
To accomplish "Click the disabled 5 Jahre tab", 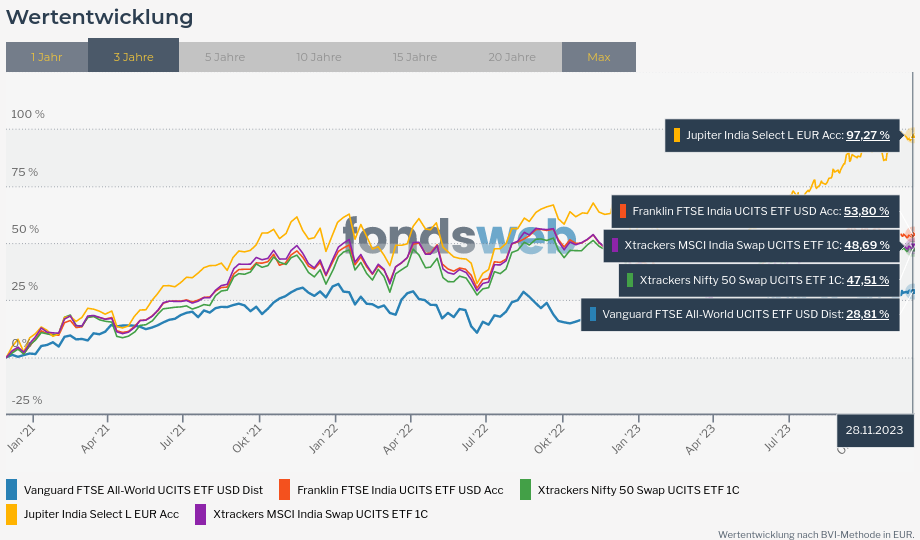I will click(224, 57).
